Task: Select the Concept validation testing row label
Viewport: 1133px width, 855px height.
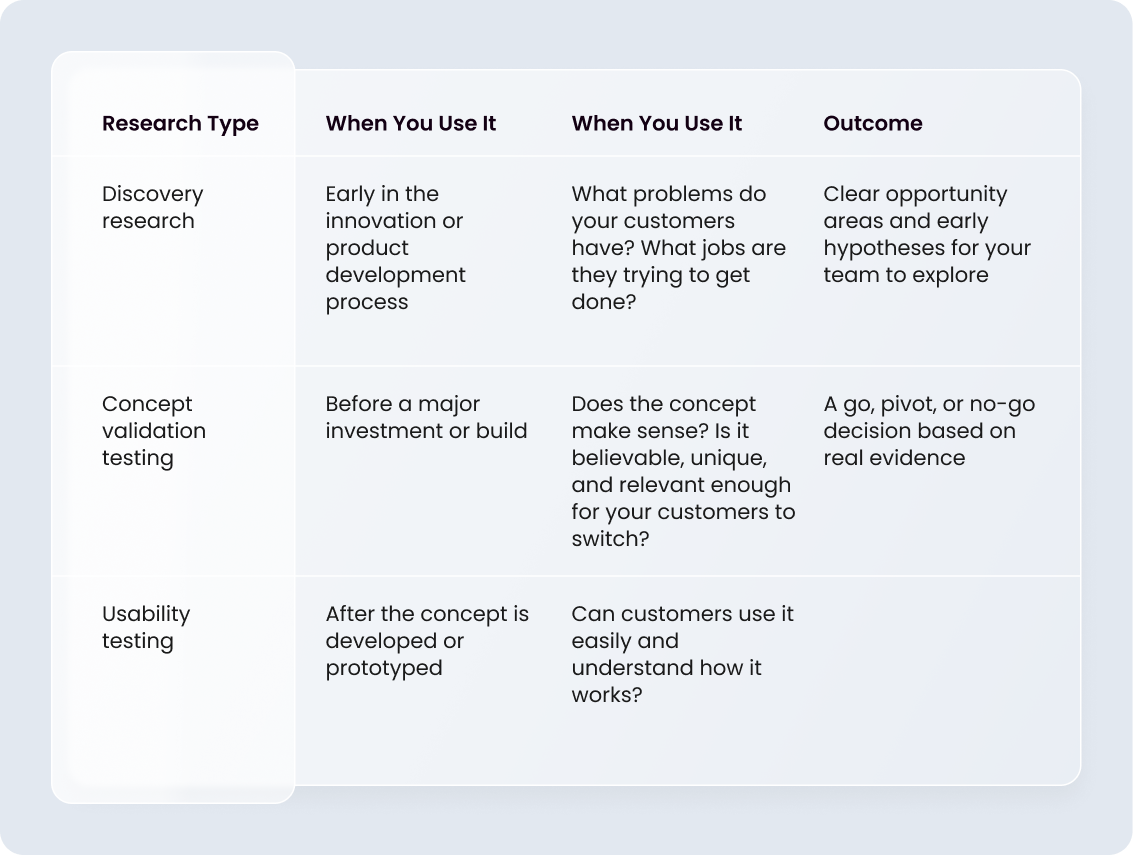Action: tap(154, 431)
